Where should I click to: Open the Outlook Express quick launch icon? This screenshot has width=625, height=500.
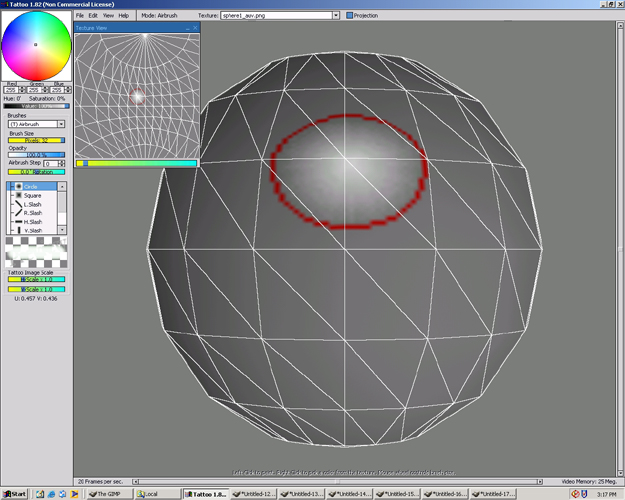(63, 494)
